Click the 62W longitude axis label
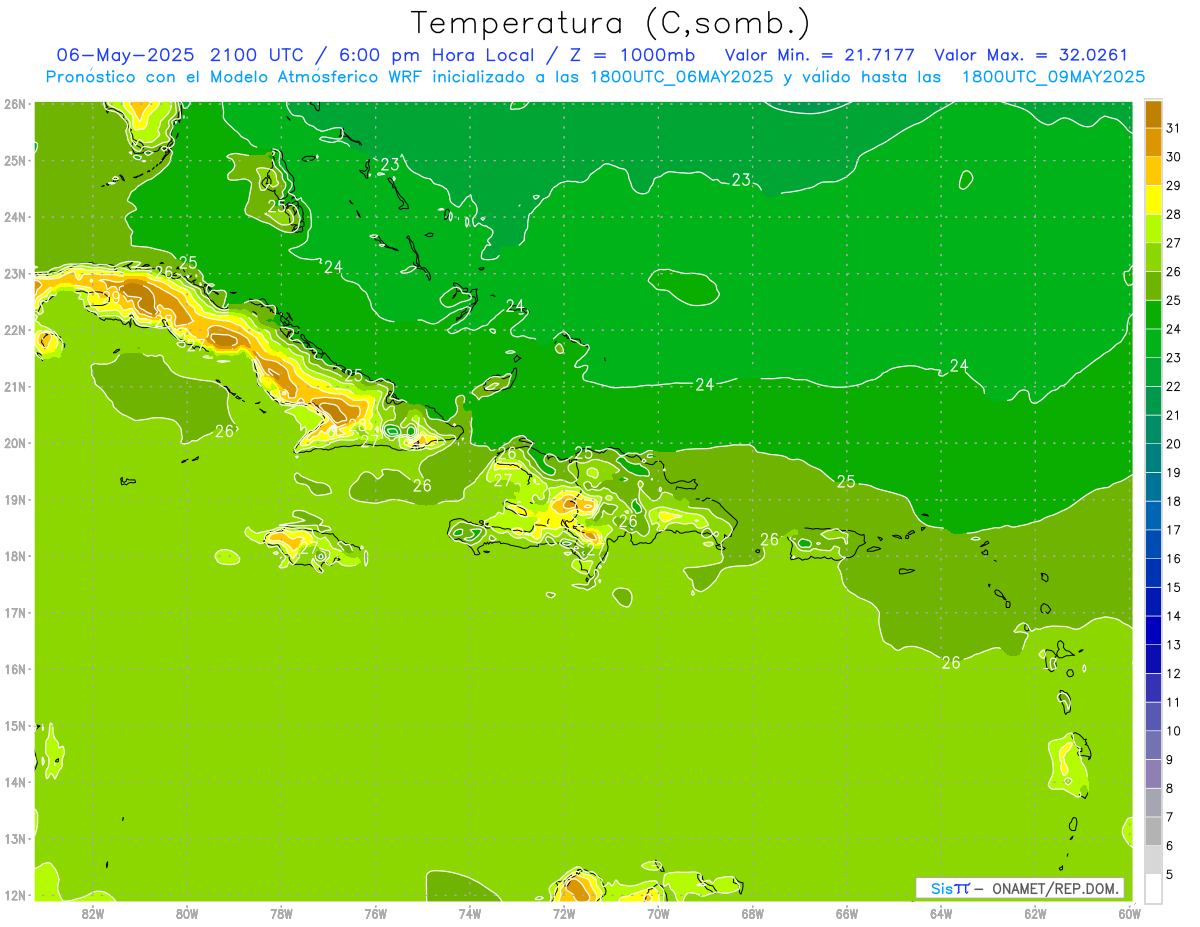 coord(1035,913)
